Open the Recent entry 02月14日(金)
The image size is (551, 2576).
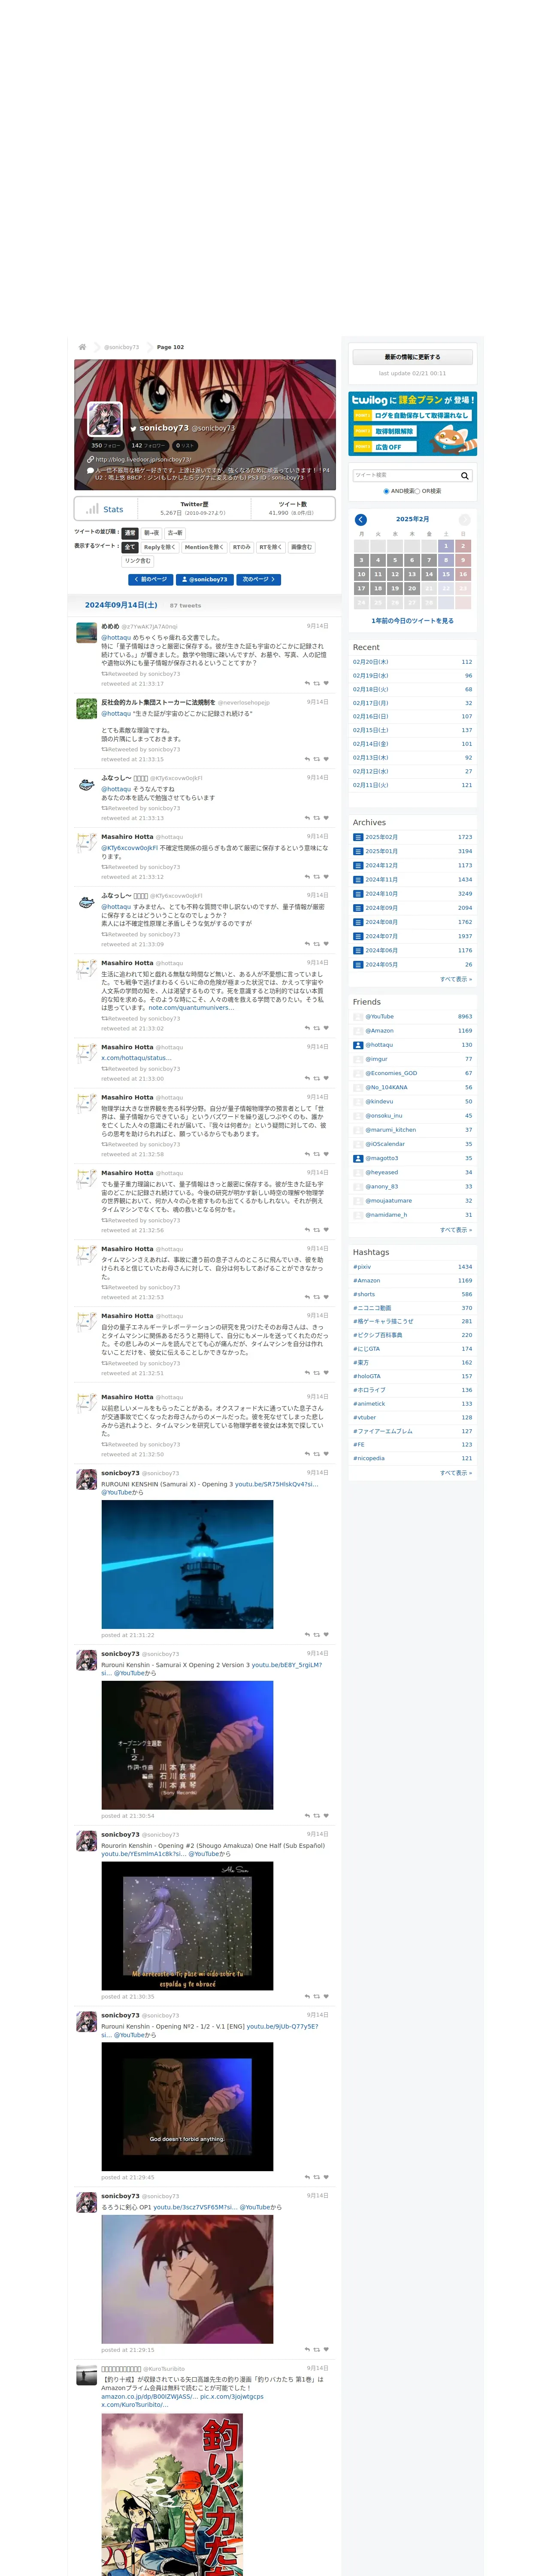pyautogui.click(x=371, y=744)
